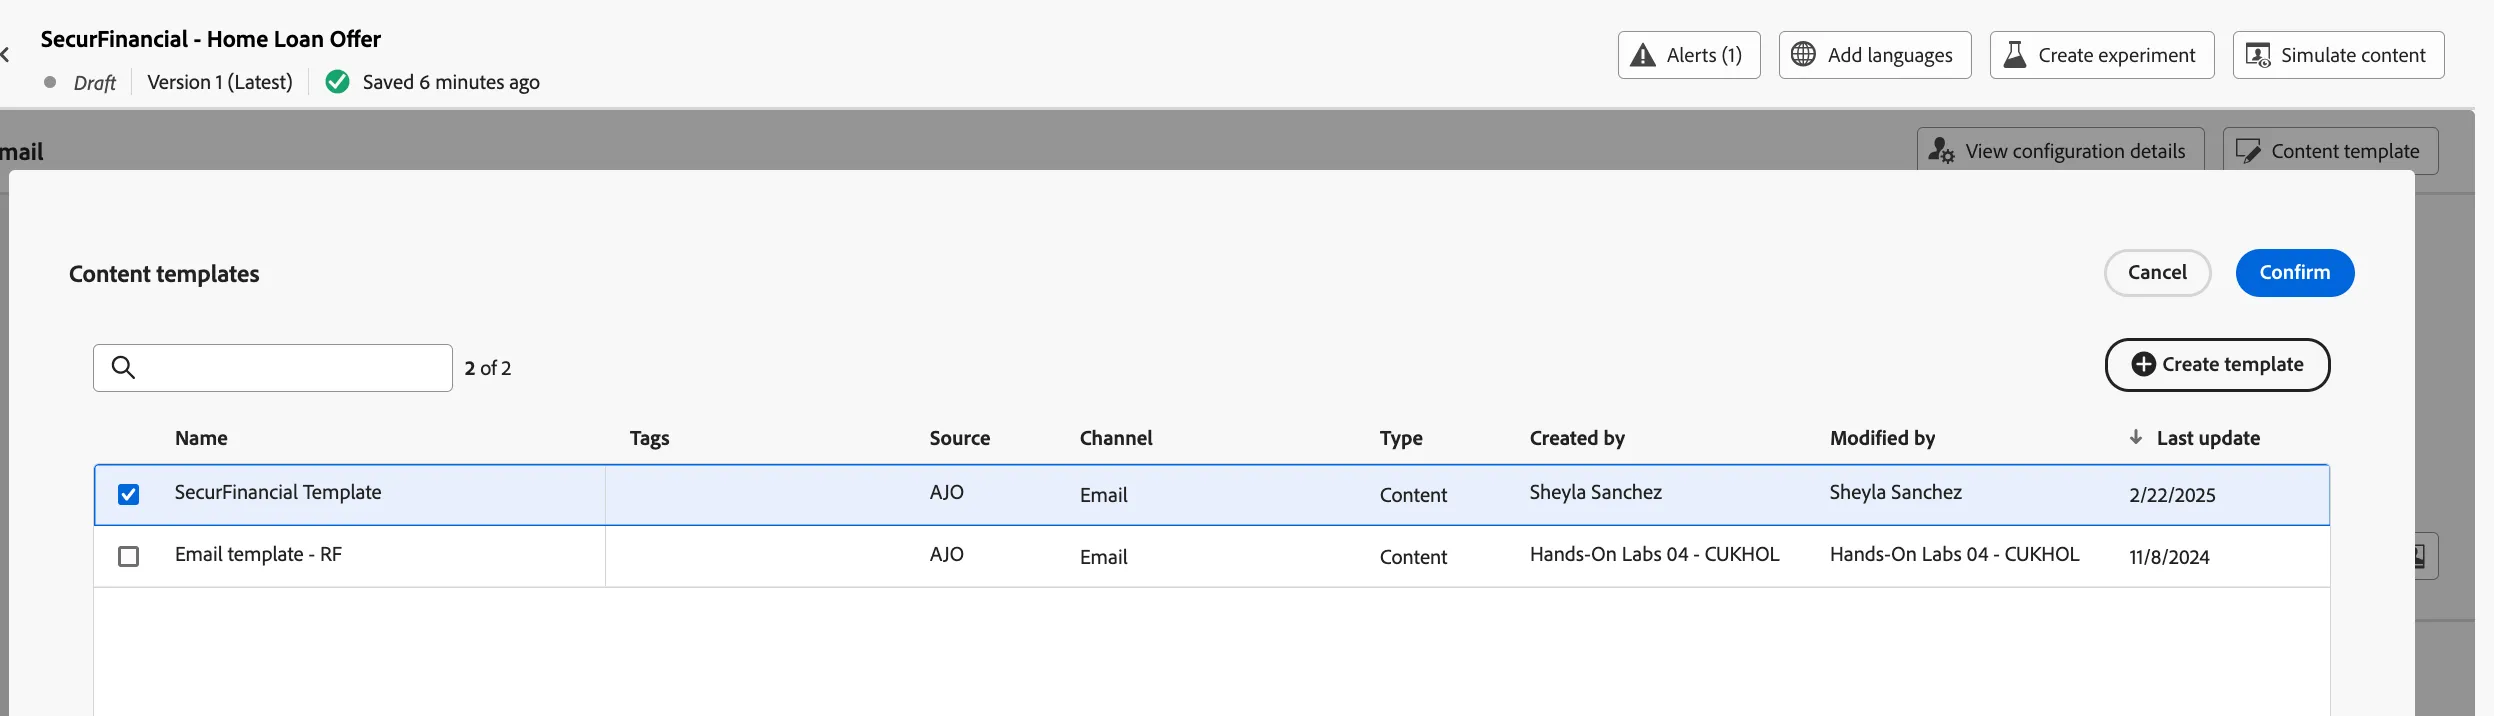Click the flask icon for Create experiment
2494x716 pixels.
click(2015, 54)
